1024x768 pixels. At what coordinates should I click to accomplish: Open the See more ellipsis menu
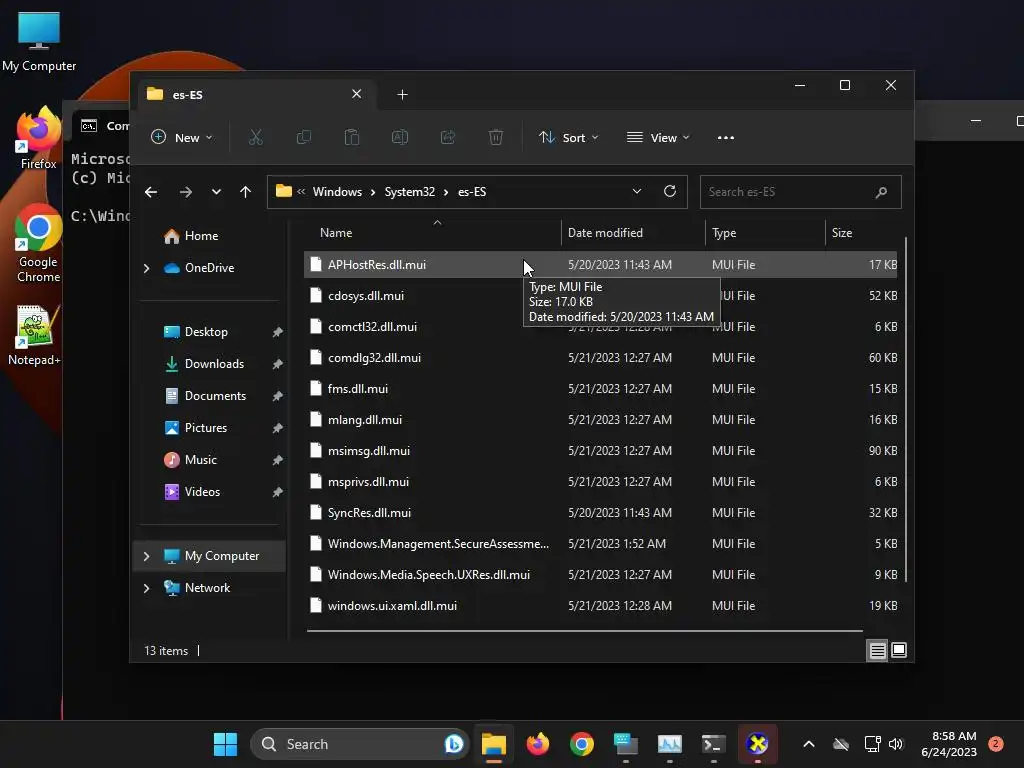pyautogui.click(x=726, y=138)
